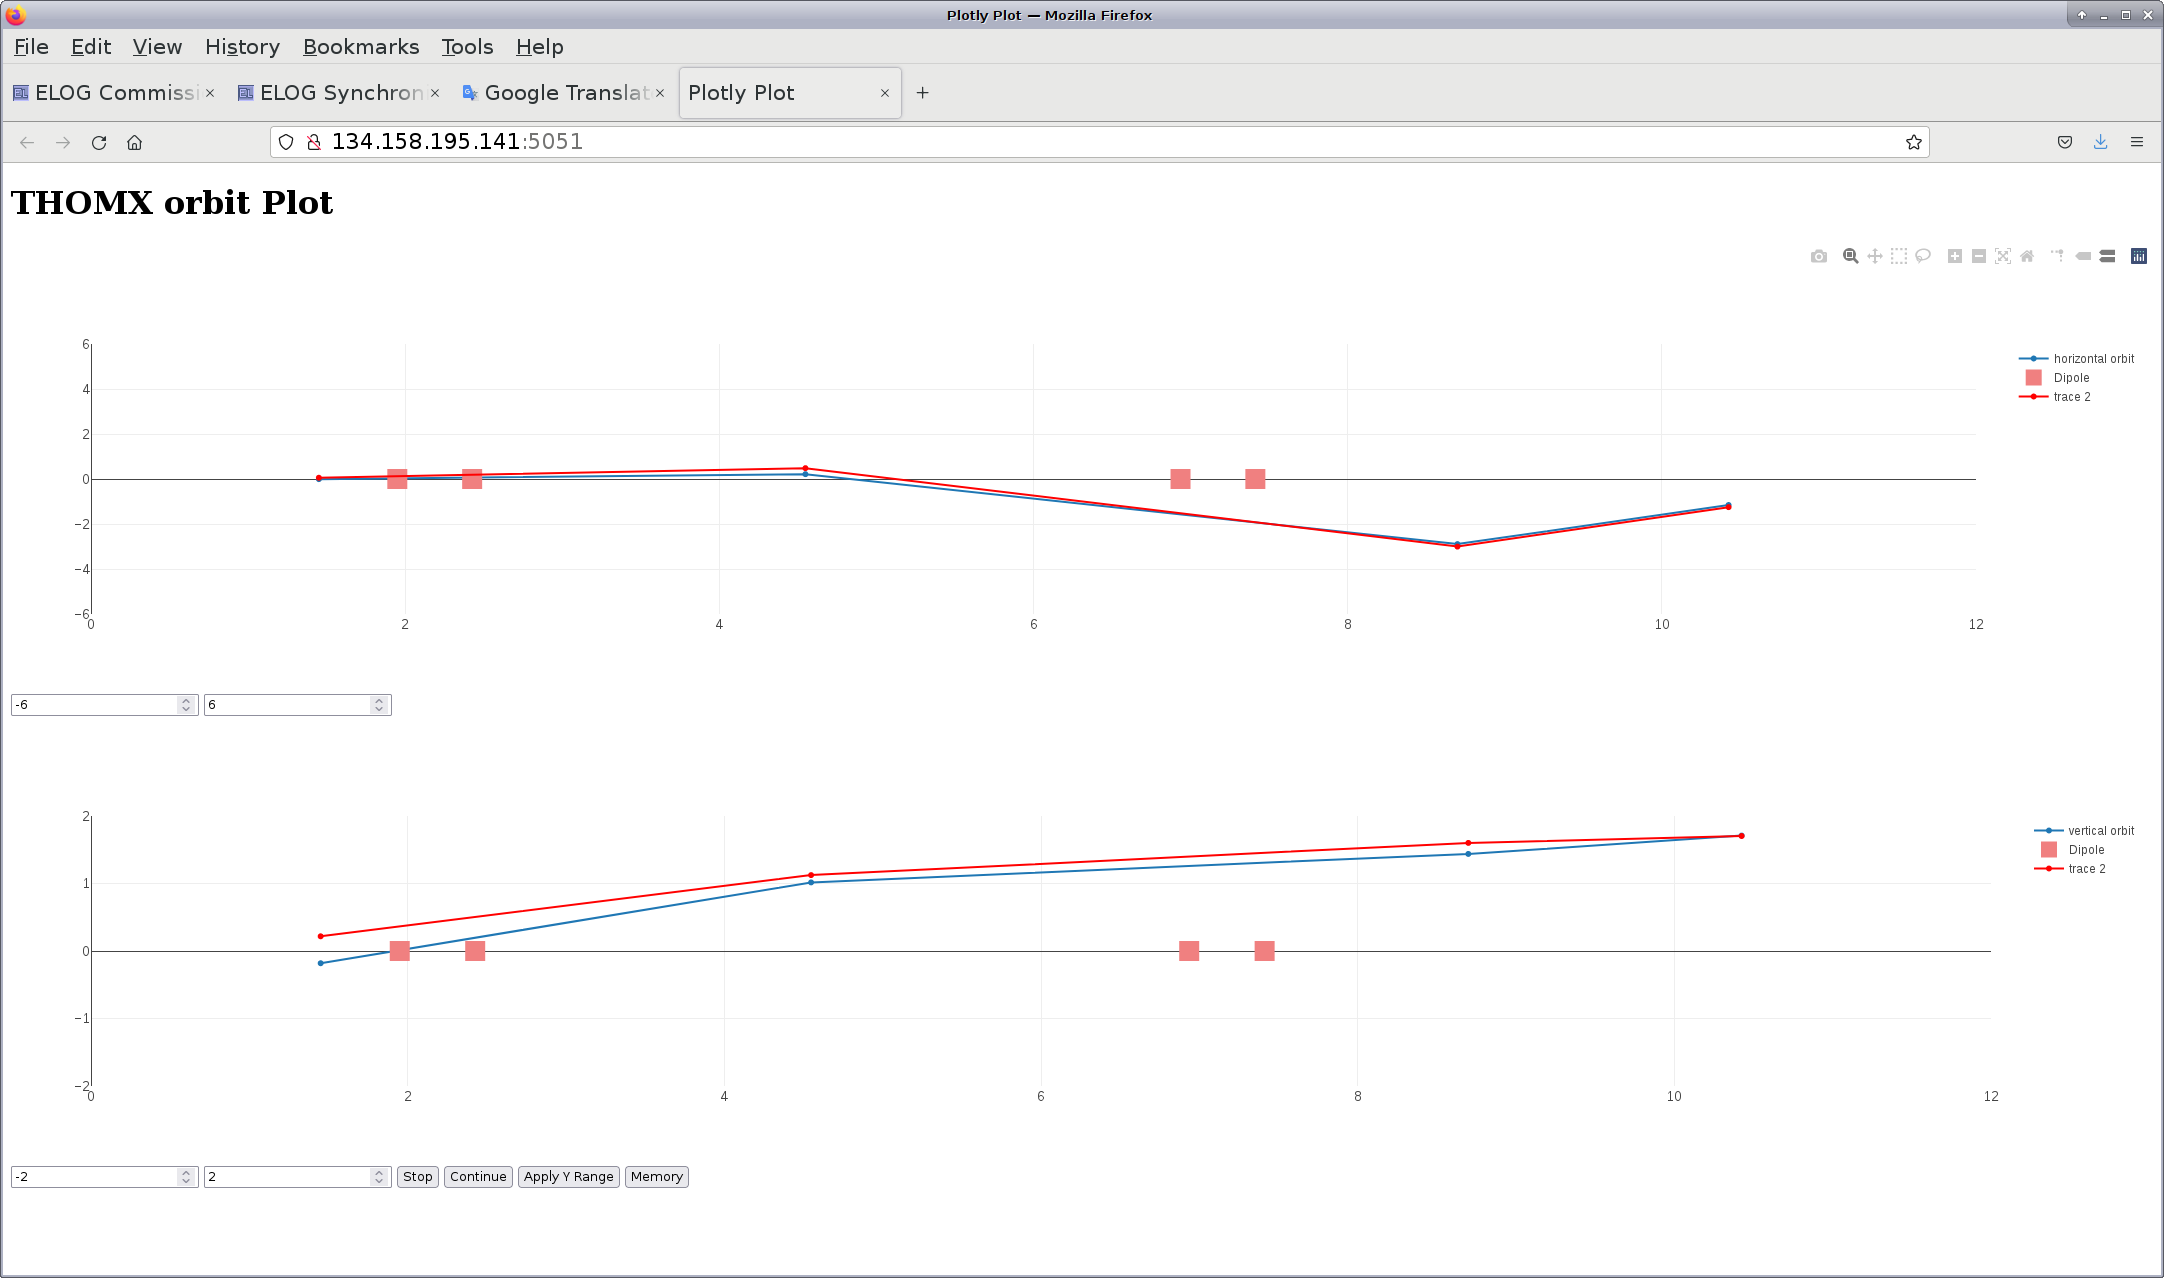This screenshot has height=1278, width=2164.
Task: Download plot as PNG camera icon
Action: click(1818, 257)
